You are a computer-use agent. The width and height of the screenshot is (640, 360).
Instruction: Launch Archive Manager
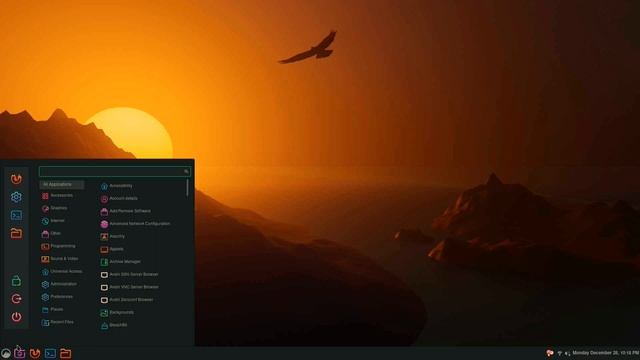point(121,262)
